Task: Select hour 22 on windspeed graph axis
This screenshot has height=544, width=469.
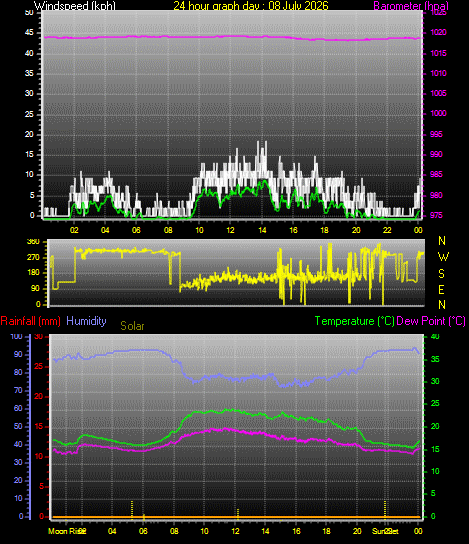Action: click(x=387, y=230)
